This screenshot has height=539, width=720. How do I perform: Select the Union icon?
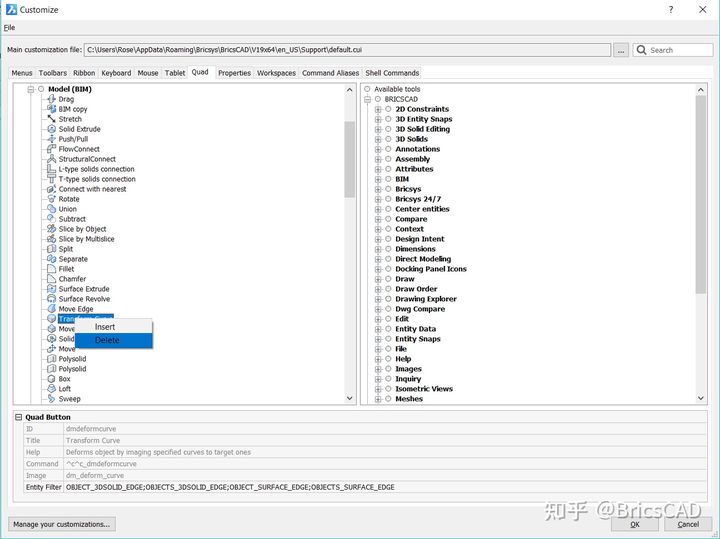(51, 209)
